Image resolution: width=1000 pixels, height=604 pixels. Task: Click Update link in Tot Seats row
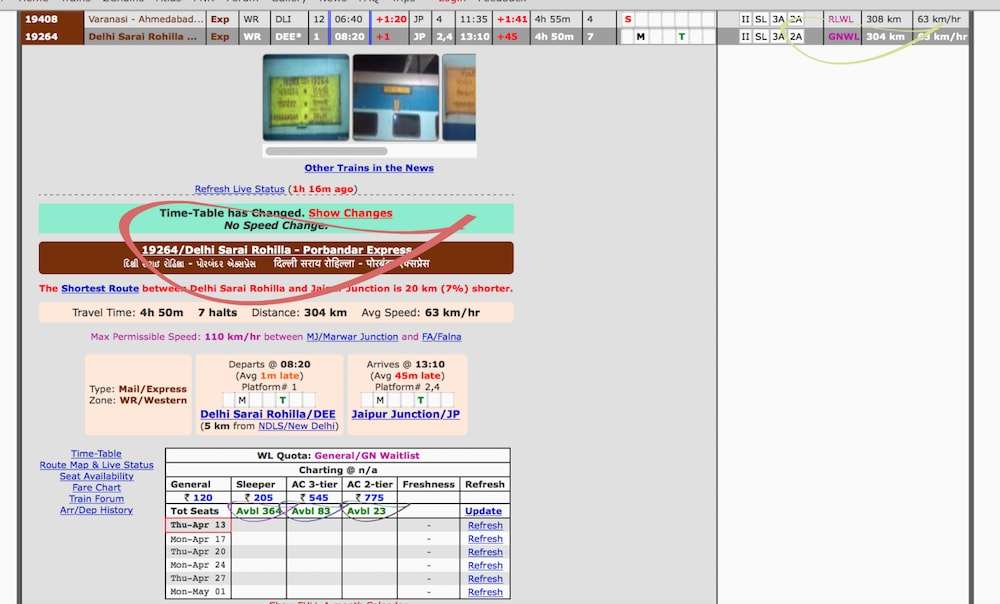click(x=483, y=511)
